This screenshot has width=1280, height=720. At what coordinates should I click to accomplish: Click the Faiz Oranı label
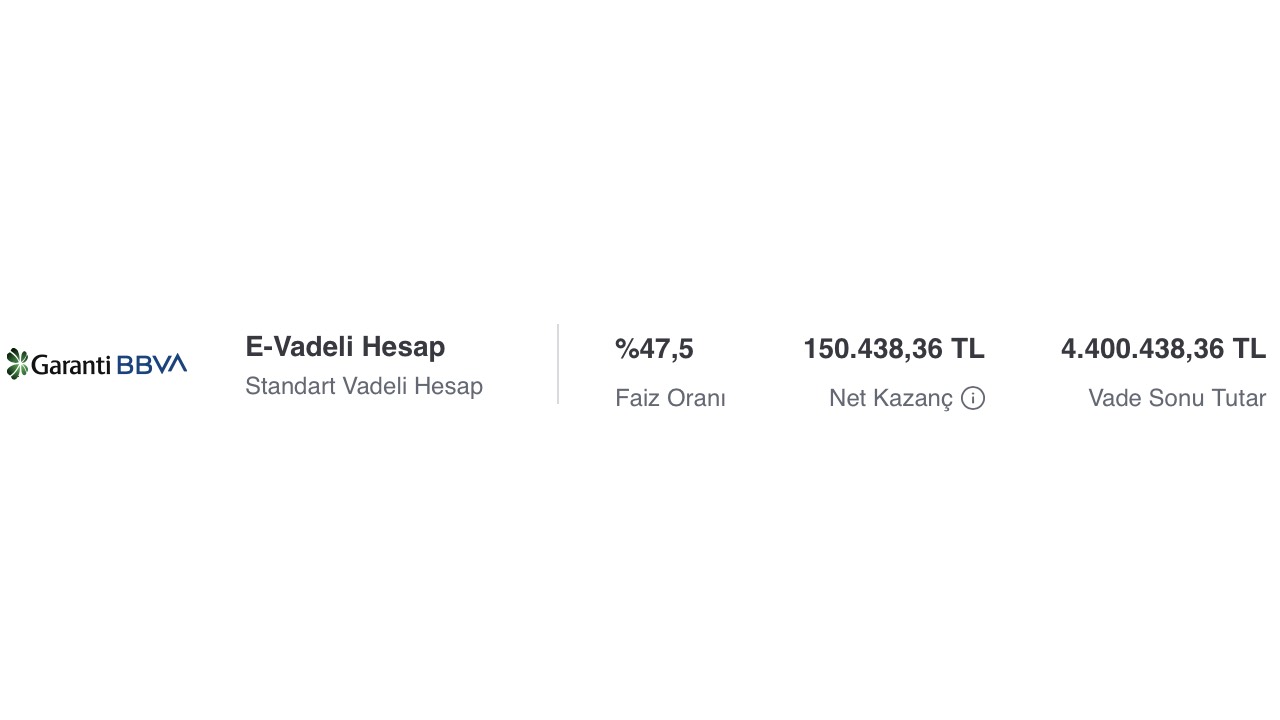[670, 398]
